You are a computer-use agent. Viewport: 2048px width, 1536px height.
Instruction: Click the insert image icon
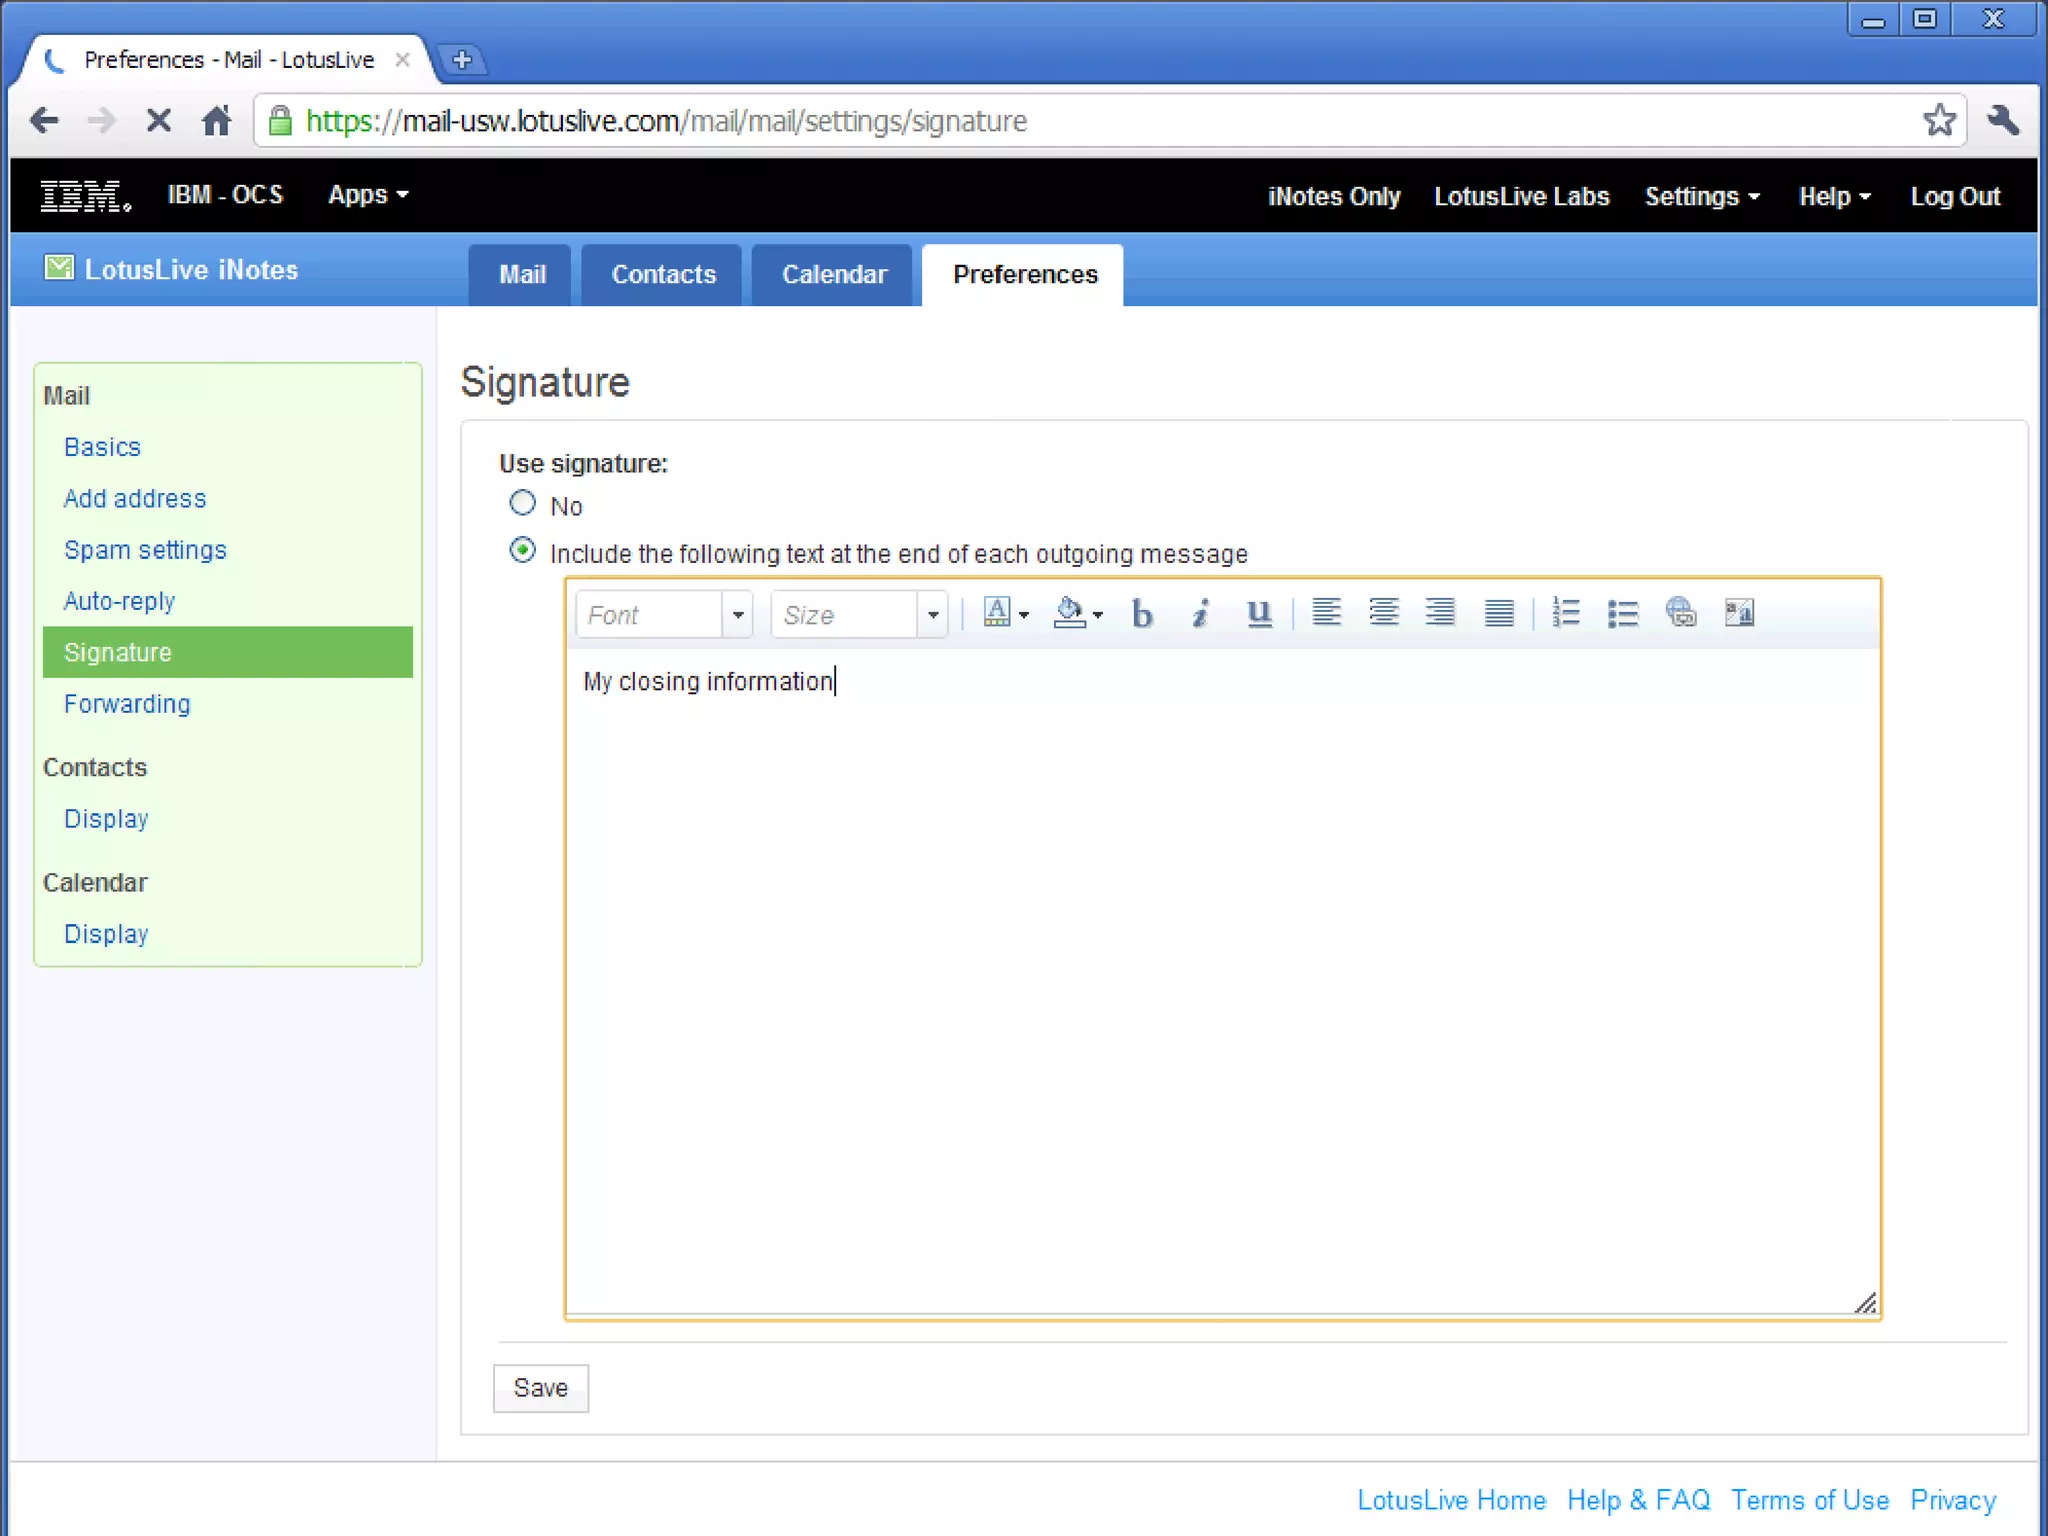click(1739, 613)
